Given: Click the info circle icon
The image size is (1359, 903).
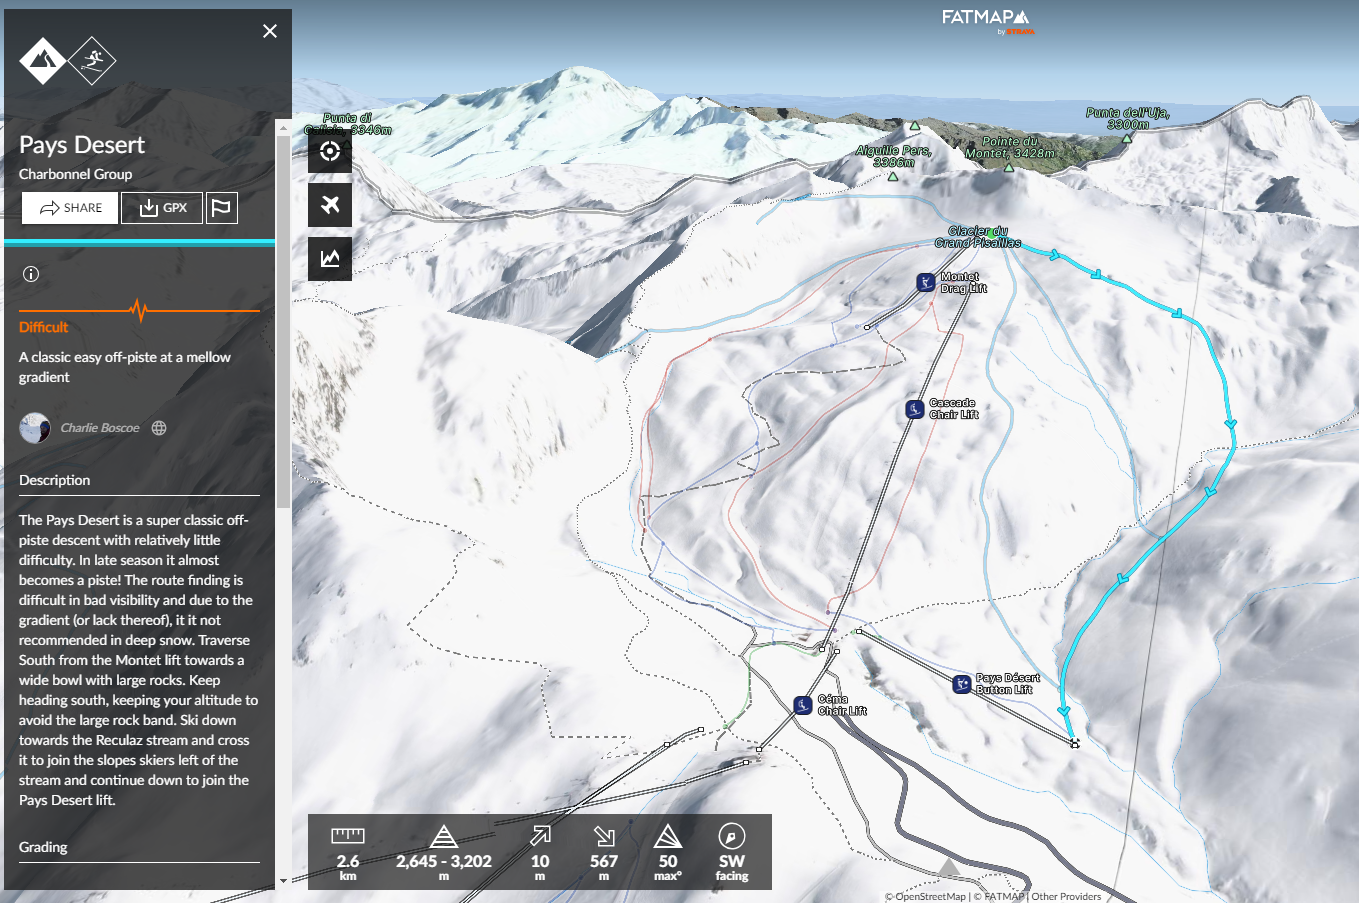Looking at the screenshot, I should pos(31,274).
